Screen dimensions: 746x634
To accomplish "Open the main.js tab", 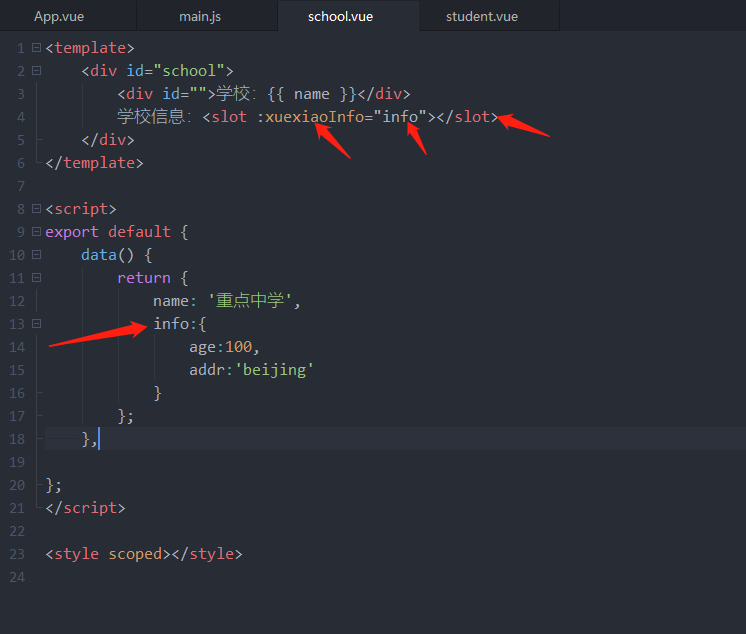I will click(200, 16).
